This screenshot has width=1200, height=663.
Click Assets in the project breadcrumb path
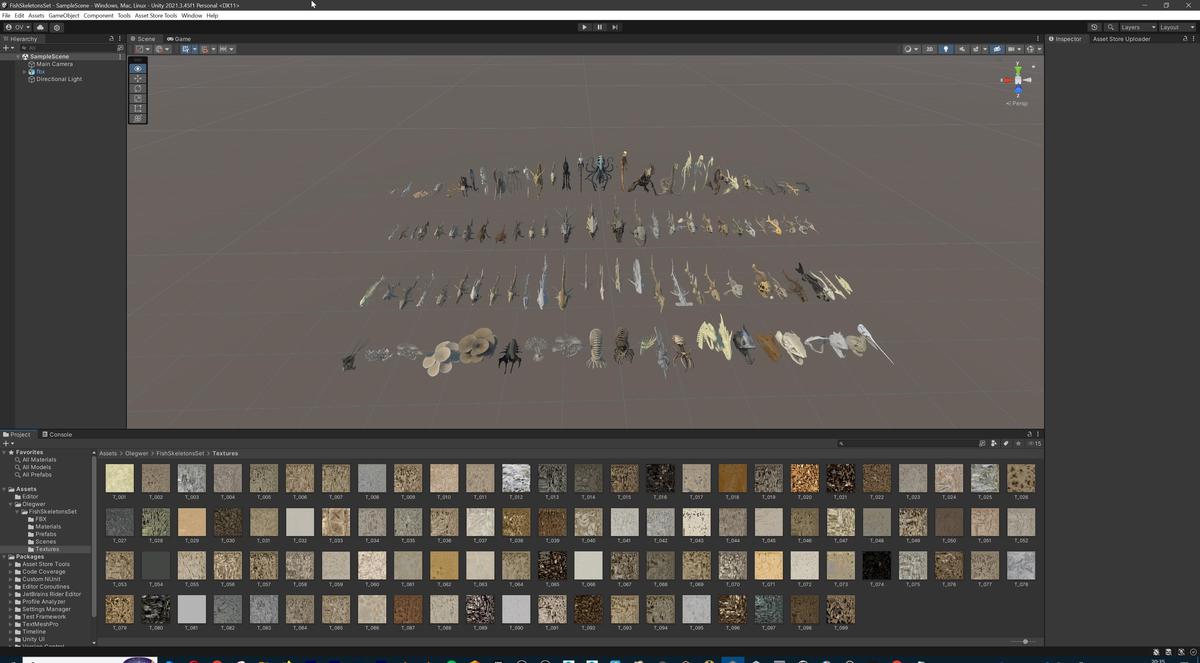pos(108,453)
